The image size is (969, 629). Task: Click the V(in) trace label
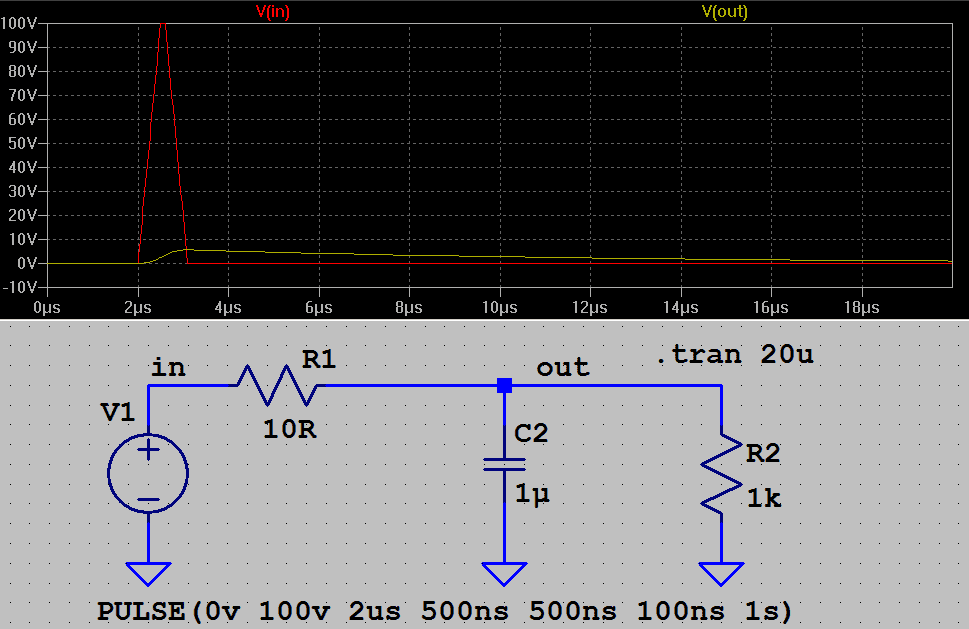(x=273, y=11)
